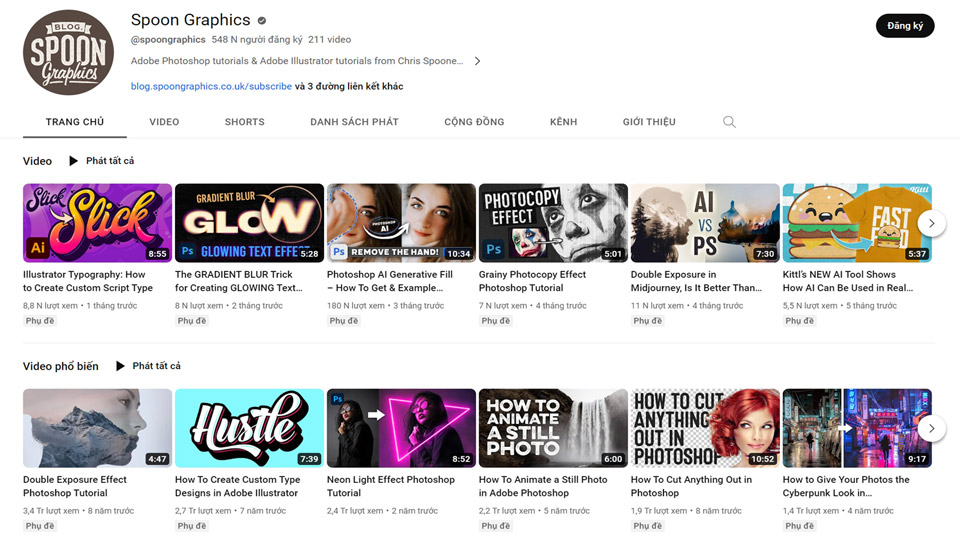This screenshot has width=960, height=541.
Task: Open the Hustle custom type video thumbnail
Action: tap(249, 428)
